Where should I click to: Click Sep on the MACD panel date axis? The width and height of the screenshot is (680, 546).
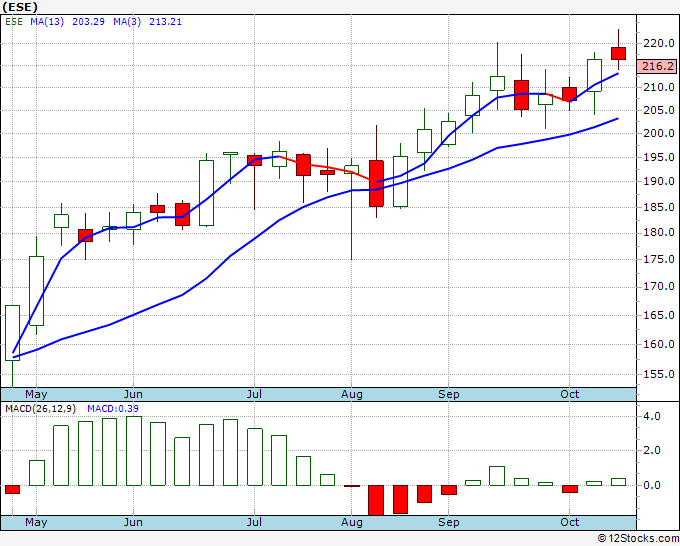pos(448,522)
